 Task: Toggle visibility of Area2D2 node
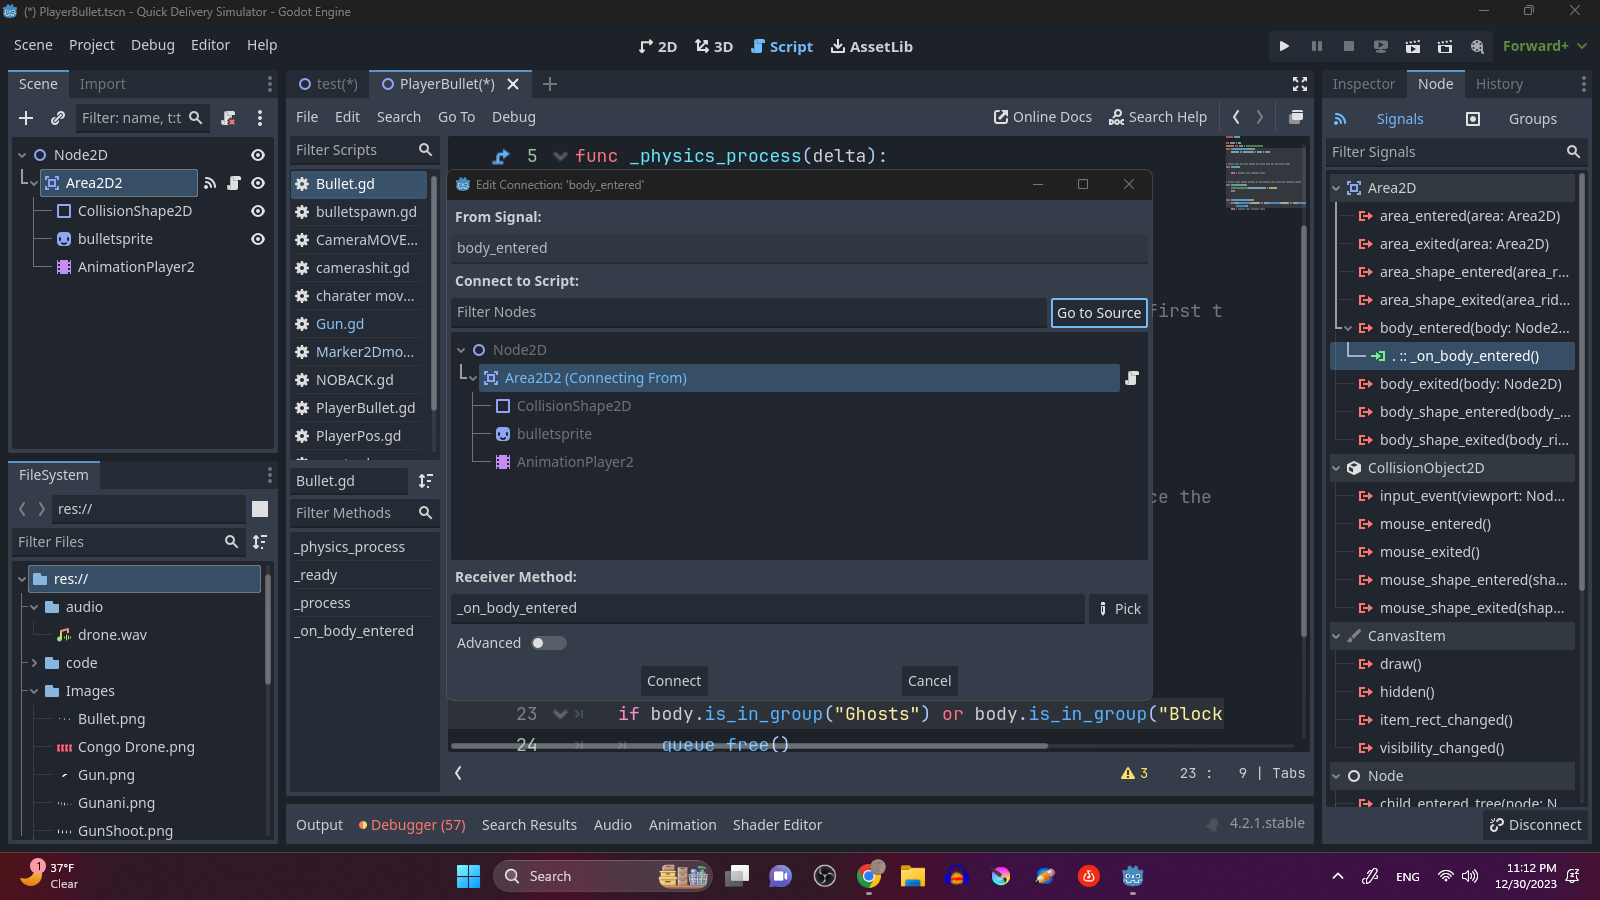point(258,183)
